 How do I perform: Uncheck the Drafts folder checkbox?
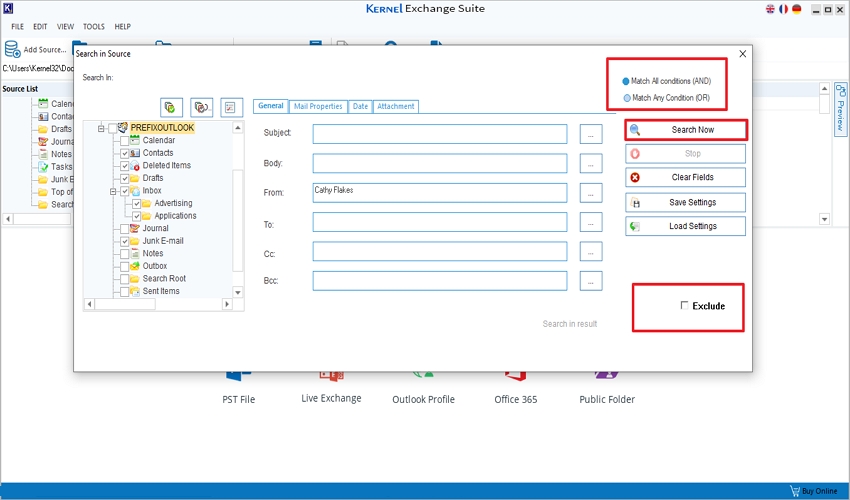tap(125, 178)
